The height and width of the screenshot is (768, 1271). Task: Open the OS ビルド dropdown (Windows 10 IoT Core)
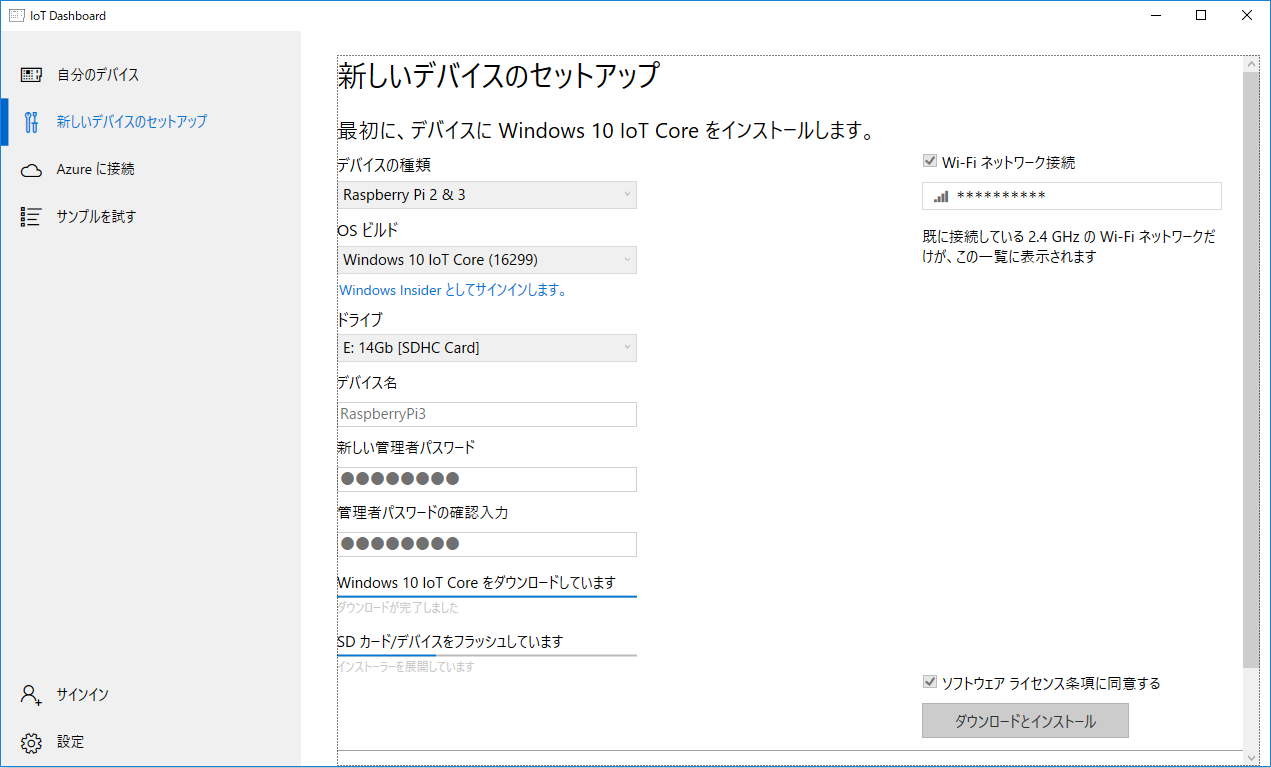pos(487,260)
